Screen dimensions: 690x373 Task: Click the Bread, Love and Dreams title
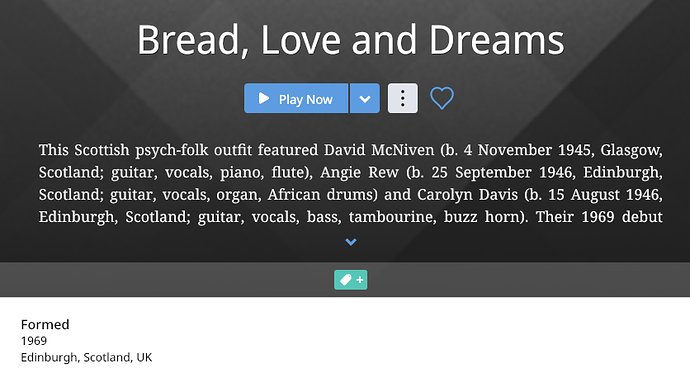pyautogui.click(x=351, y=40)
